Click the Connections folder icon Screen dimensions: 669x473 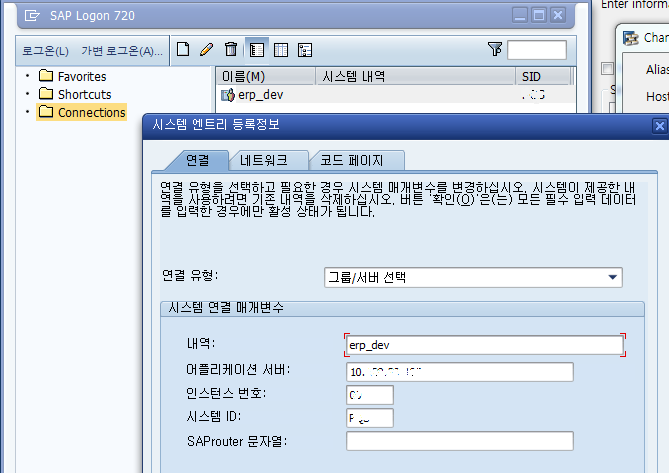point(46,112)
